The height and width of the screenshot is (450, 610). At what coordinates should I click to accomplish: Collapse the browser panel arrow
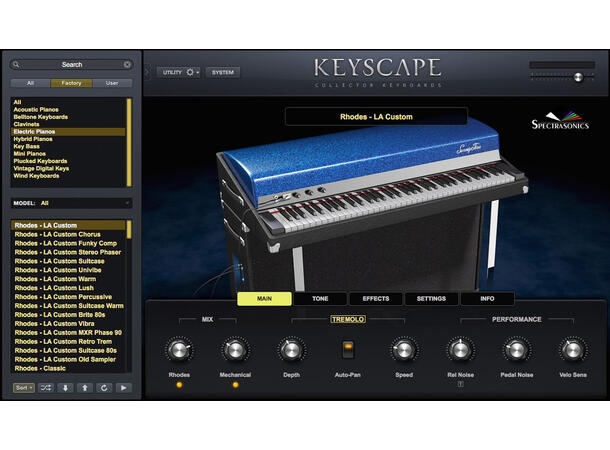point(147,72)
